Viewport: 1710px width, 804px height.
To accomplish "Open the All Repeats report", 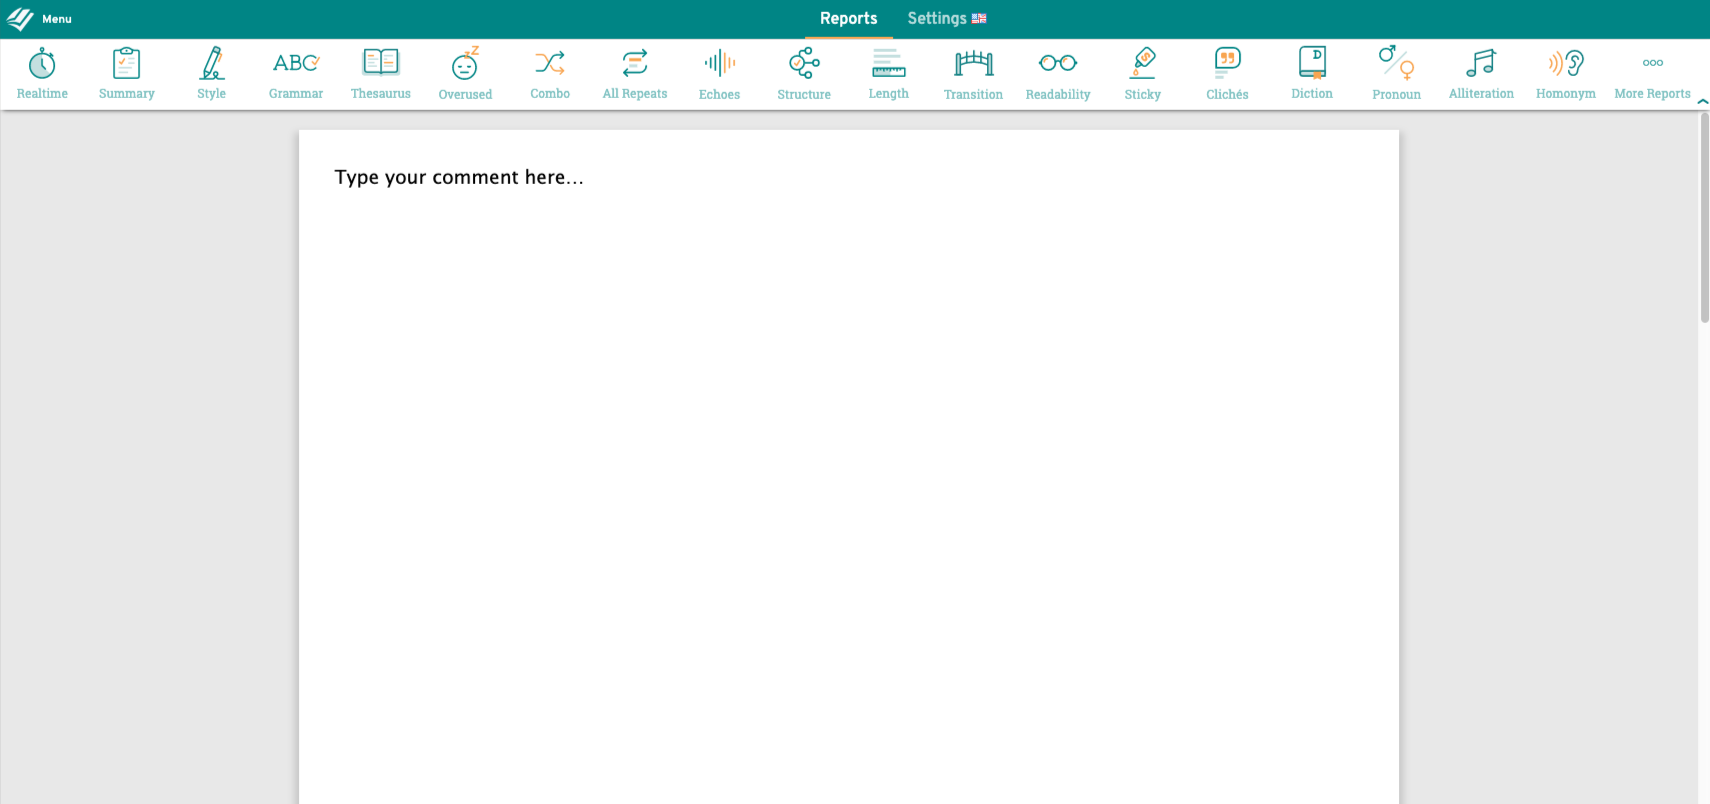I will (x=635, y=74).
